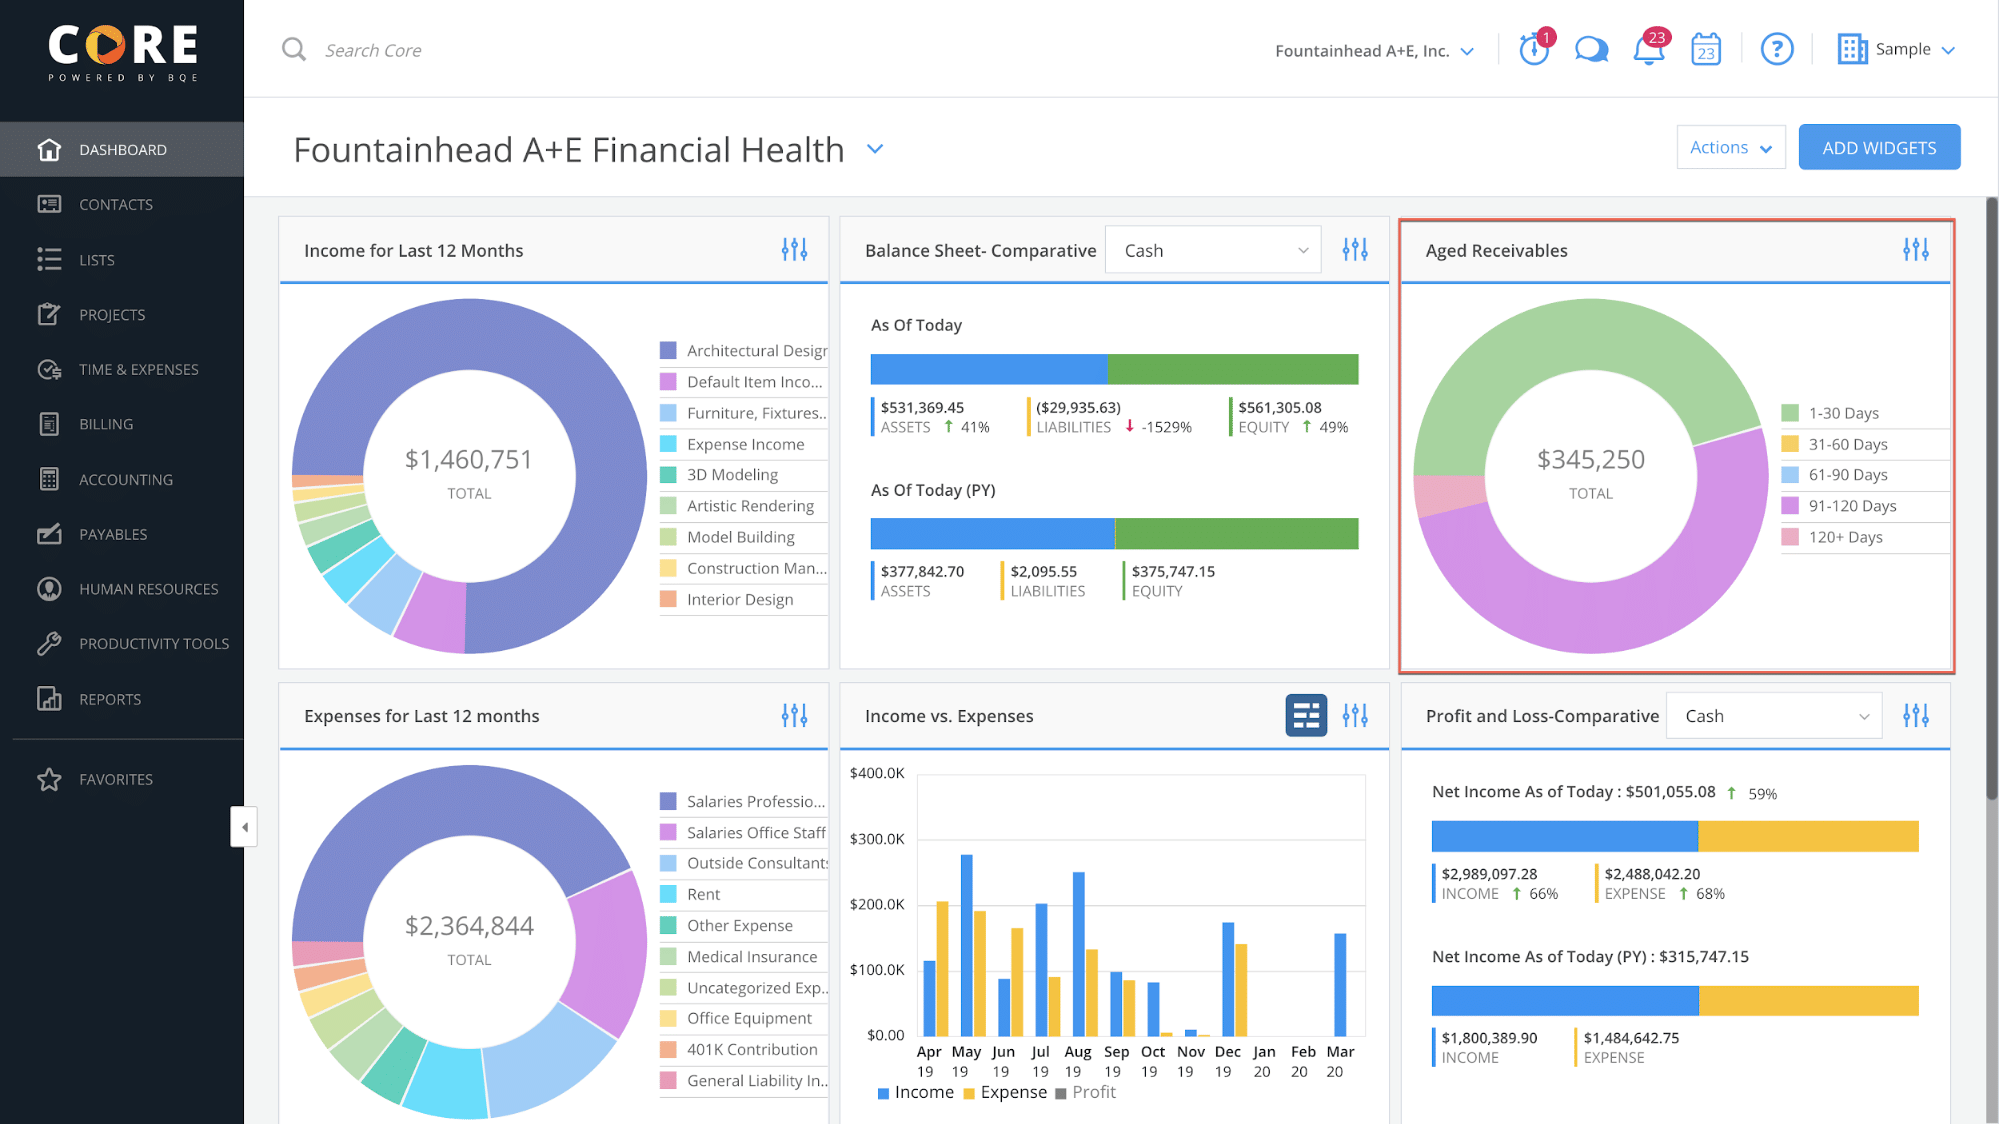Screen dimensions: 1999x1125
Task: Open the Cash dropdown on Balance Sheet widget
Action: 1212,249
